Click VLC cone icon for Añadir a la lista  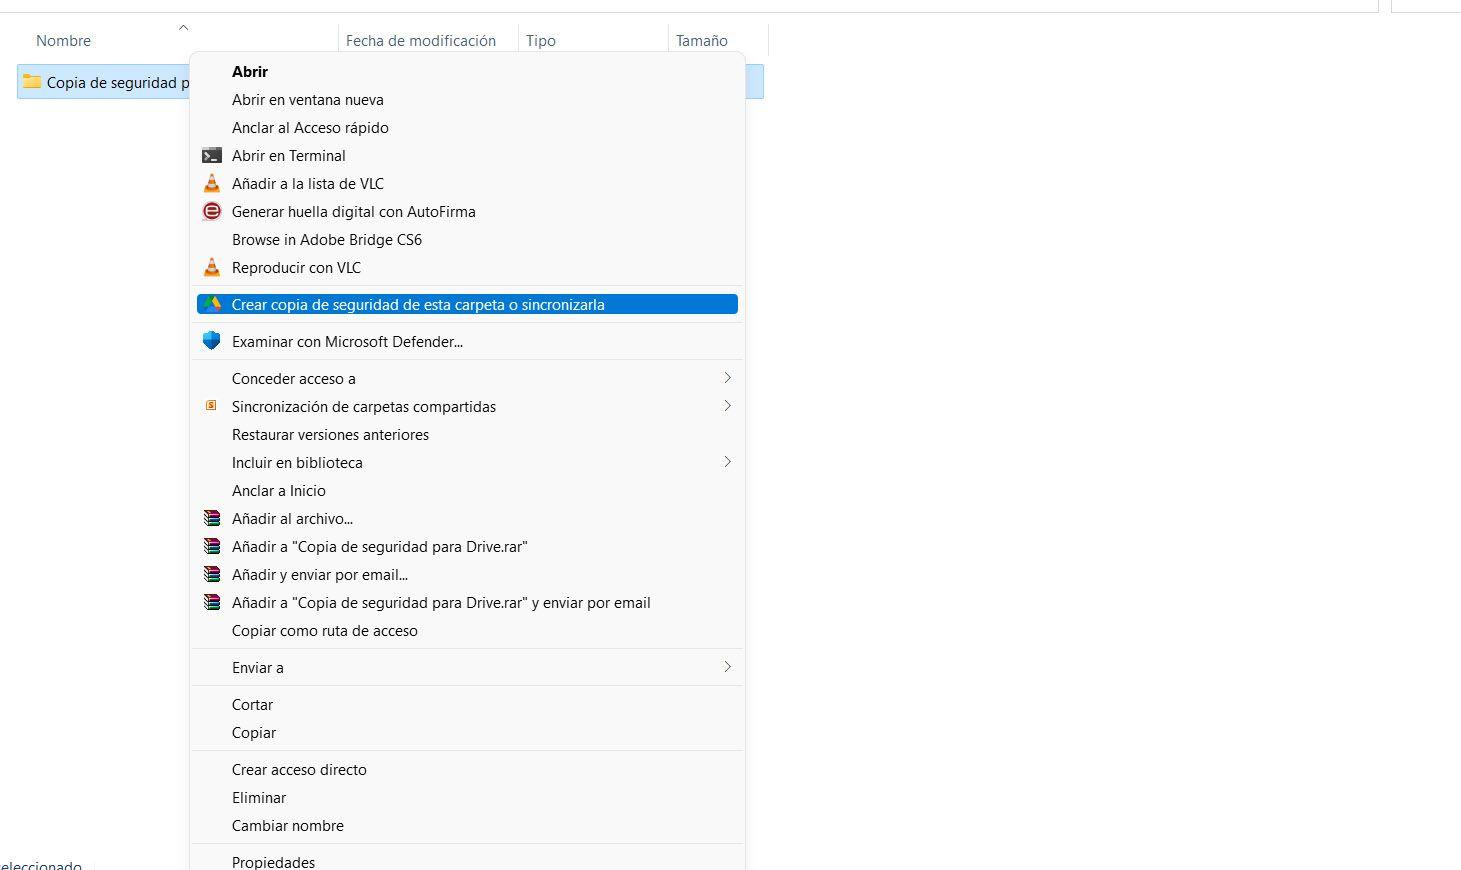pyautogui.click(x=211, y=184)
